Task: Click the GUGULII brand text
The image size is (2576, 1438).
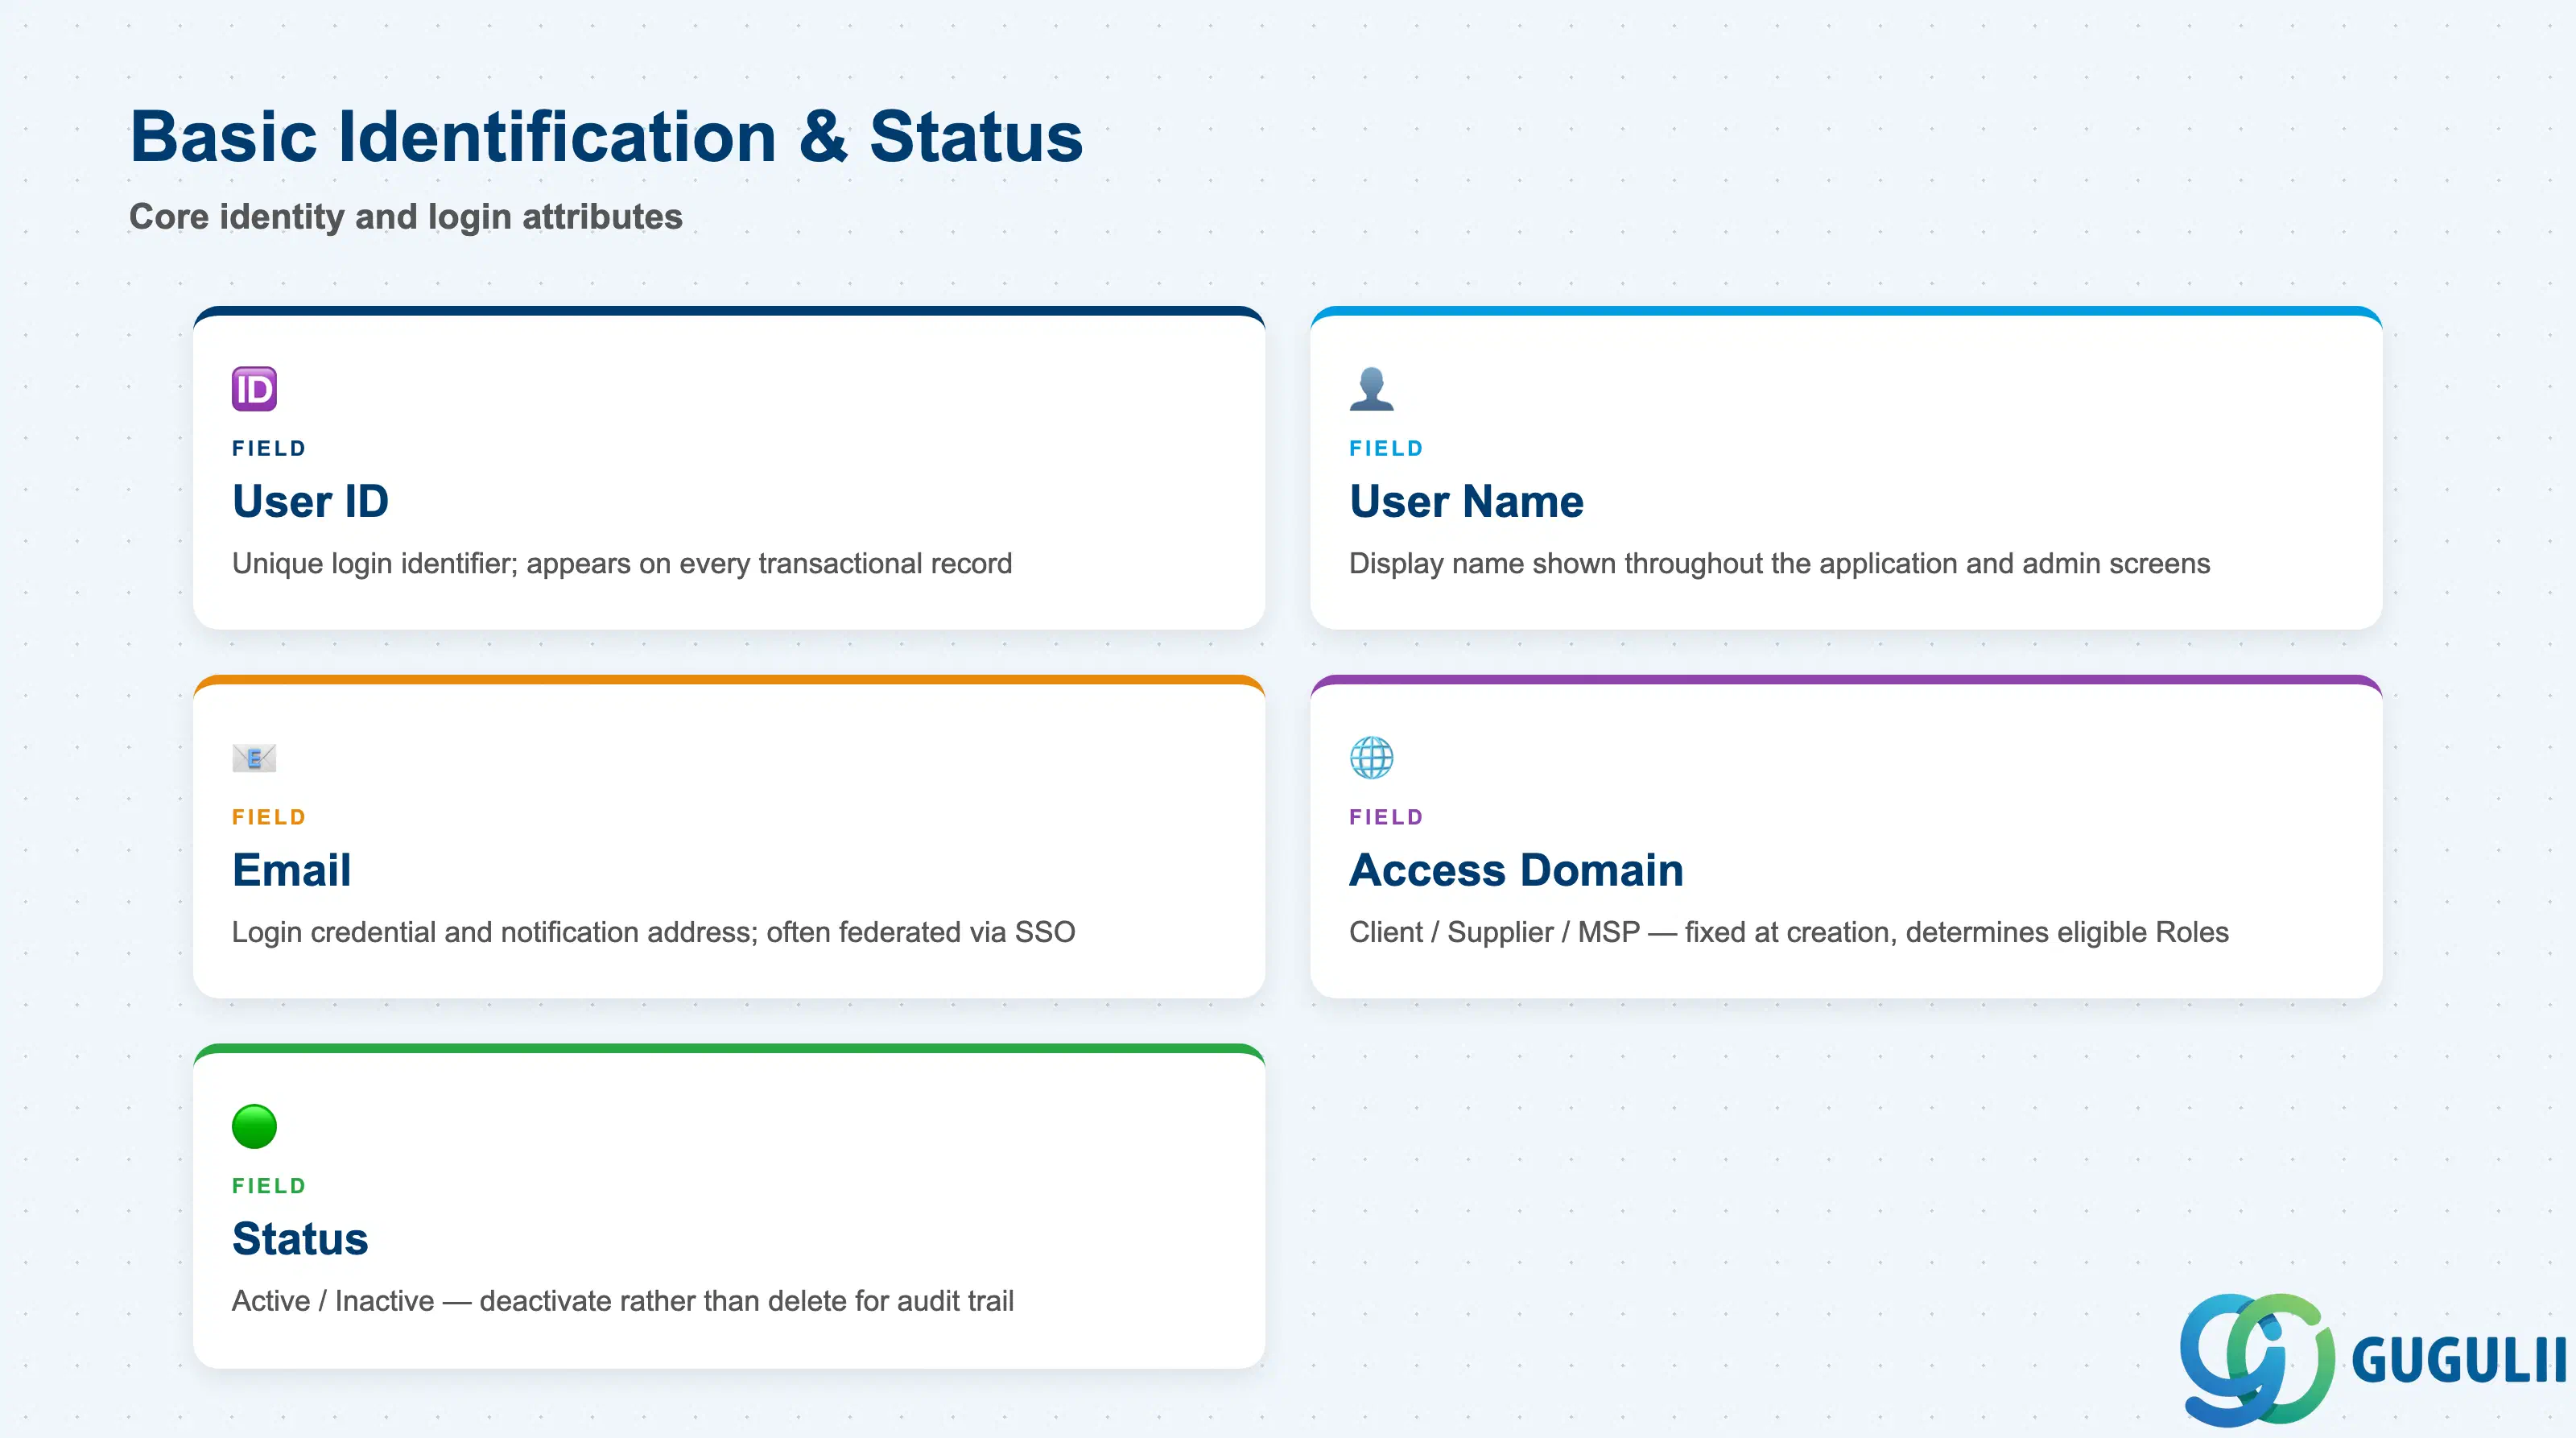Action: click(x=2458, y=1361)
